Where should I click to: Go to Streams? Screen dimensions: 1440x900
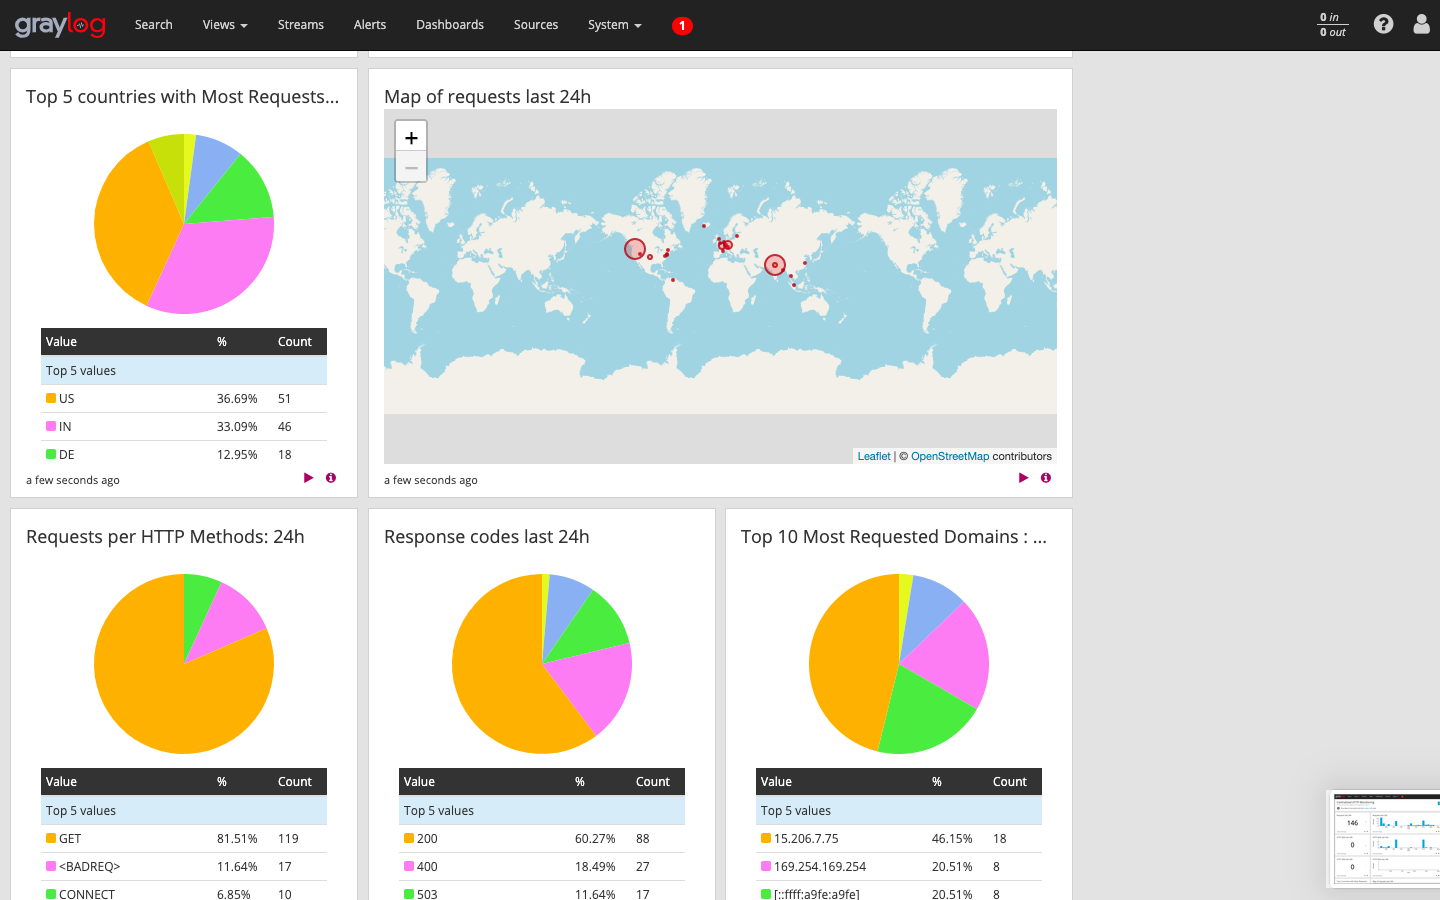[301, 25]
